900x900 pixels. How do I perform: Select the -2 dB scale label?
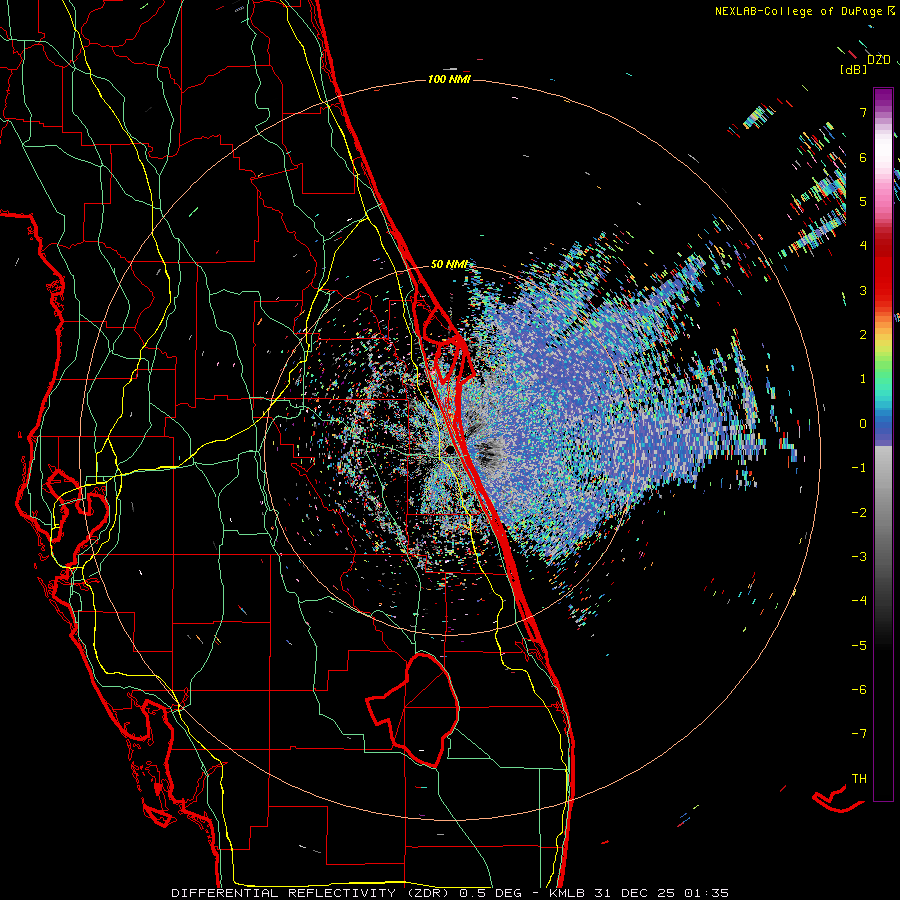(x=859, y=513)
